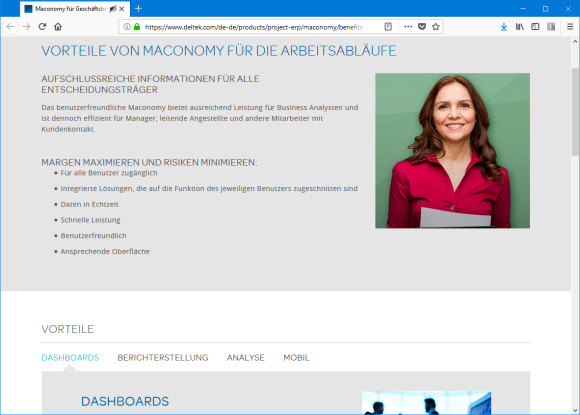Image resolution: width=580 pixels, height=415 pixels.
Task: Toggle reader view in address bar
Action: 388,27
